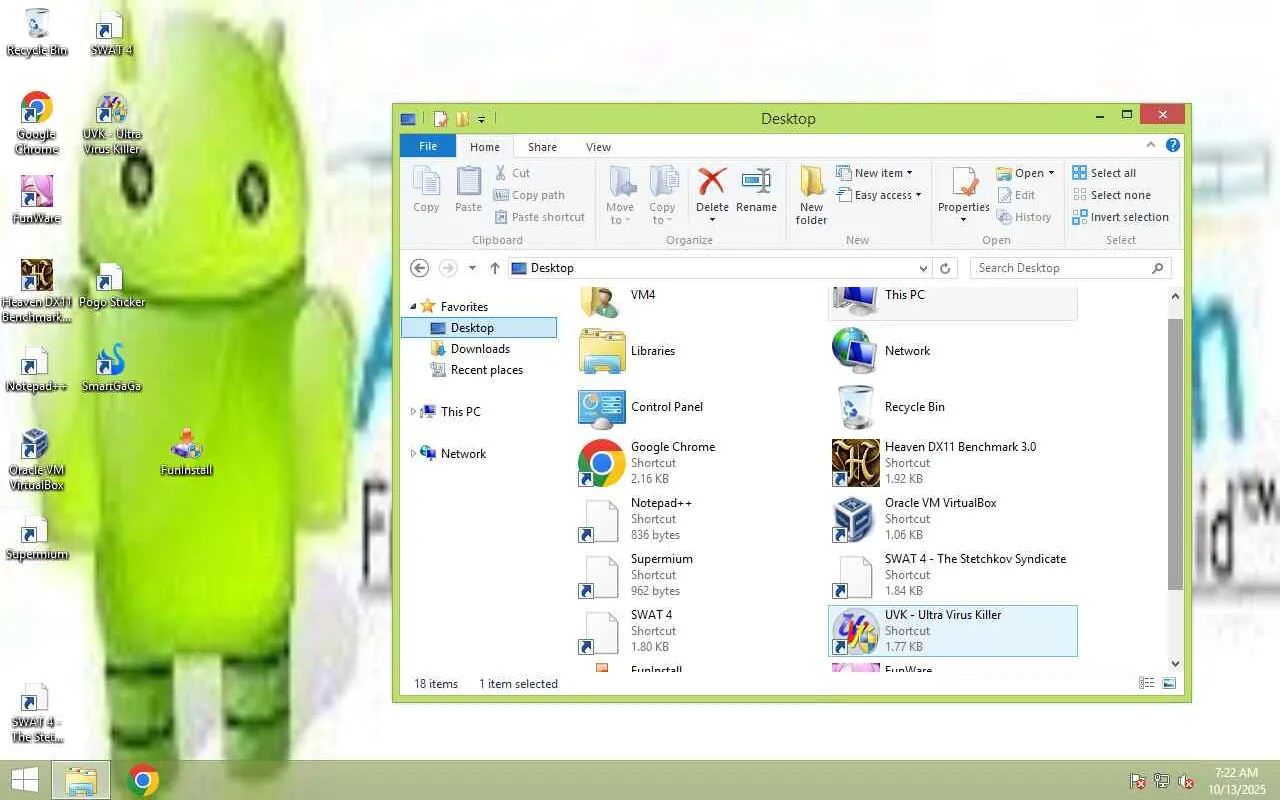Select Libraries in the Explorer file list
Viewport: 1280px width, 800px height.
click(701, 351)
